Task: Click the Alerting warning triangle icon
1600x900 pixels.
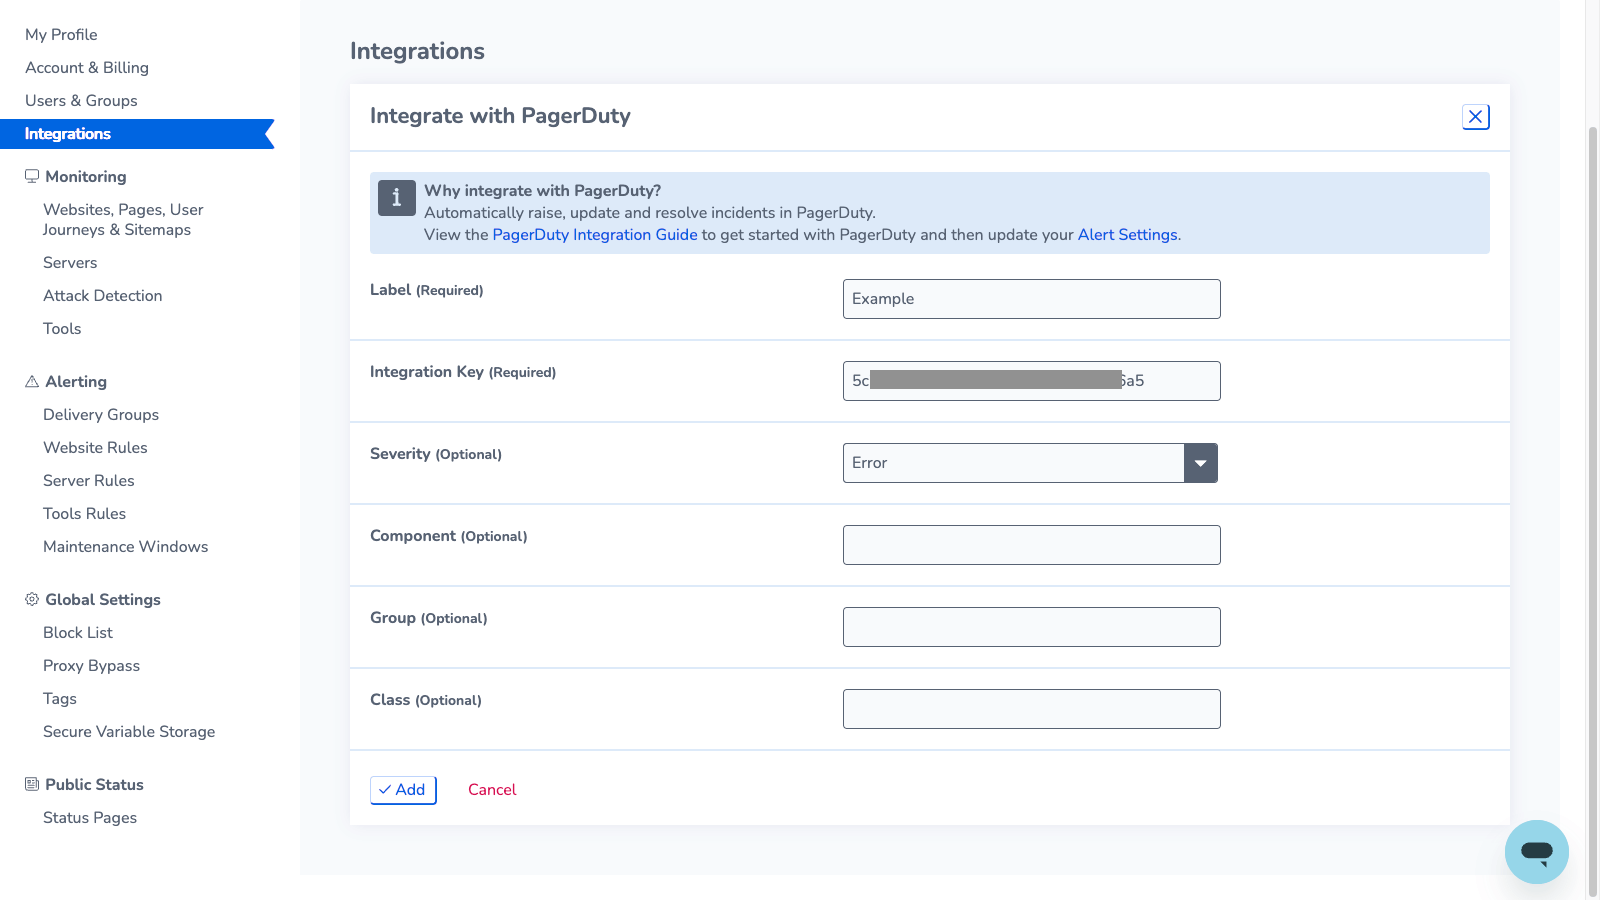Action: (x=32, y=381)
